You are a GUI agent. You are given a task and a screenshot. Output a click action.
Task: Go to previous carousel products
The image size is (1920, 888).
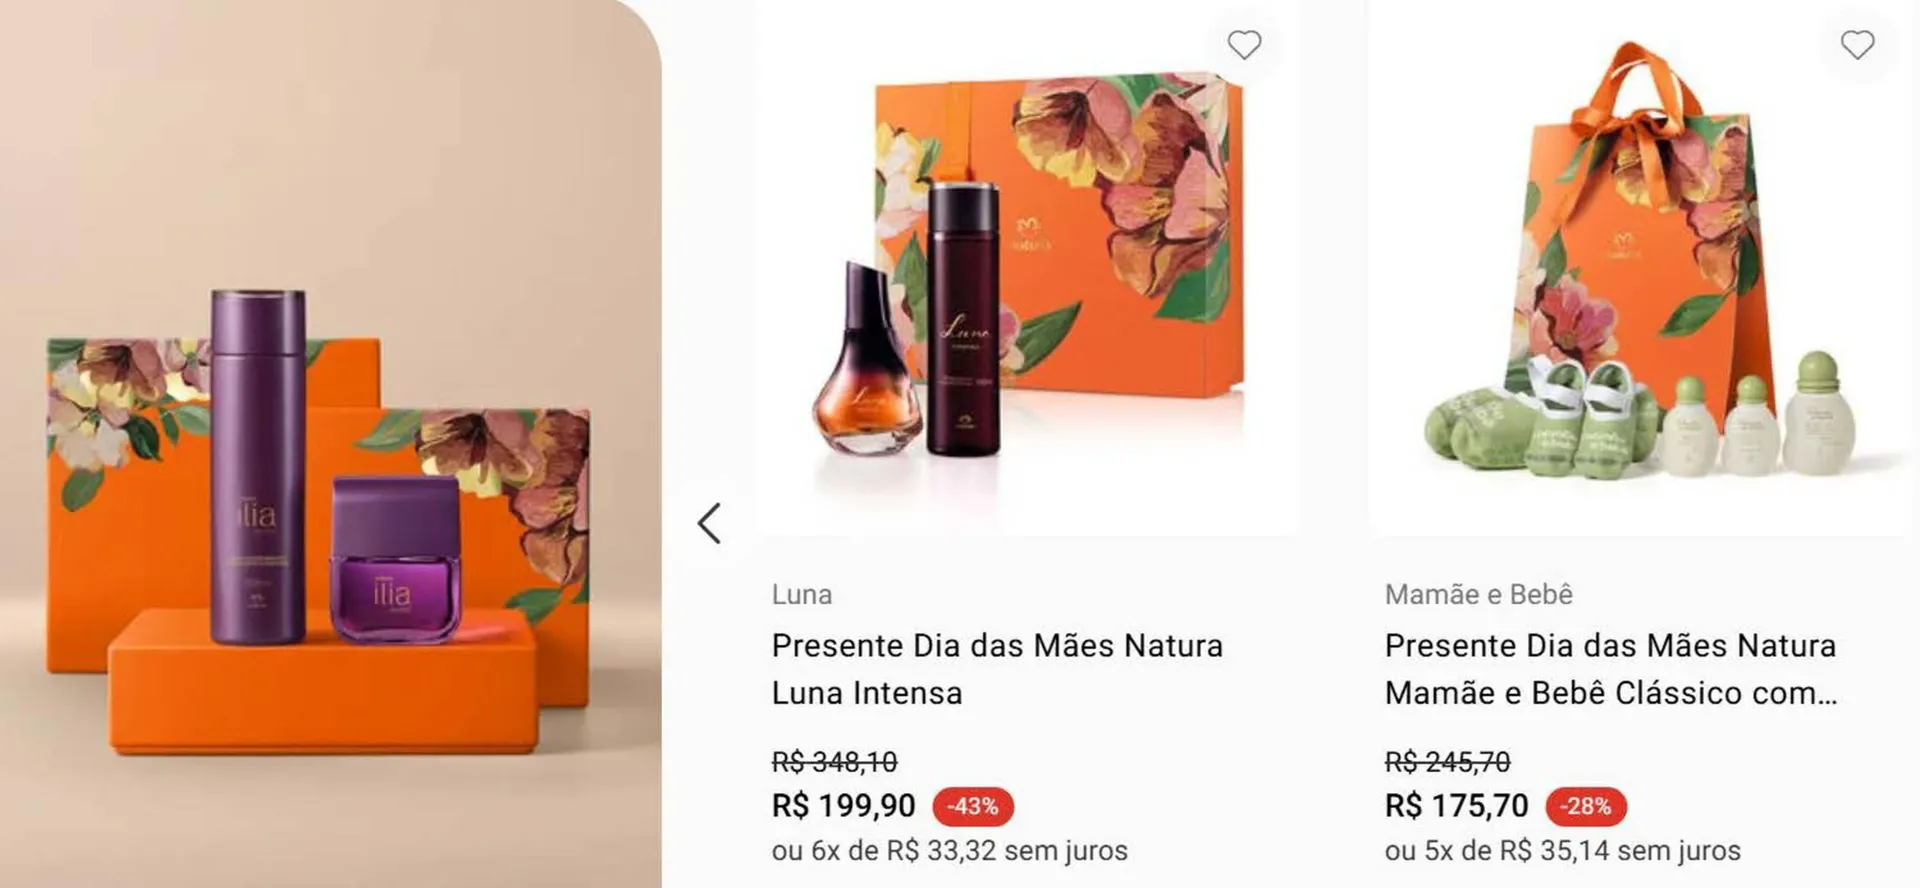pos(709,523)
